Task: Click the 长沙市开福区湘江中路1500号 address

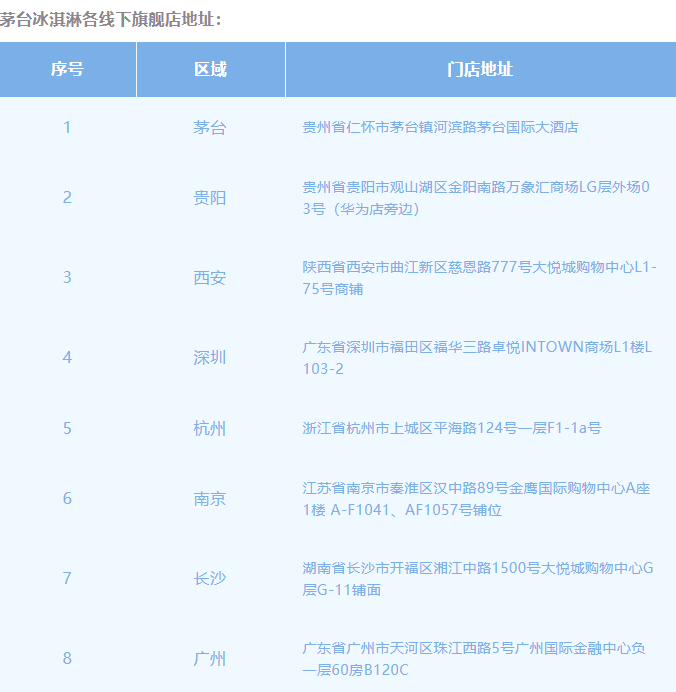Action: [478, 579]
